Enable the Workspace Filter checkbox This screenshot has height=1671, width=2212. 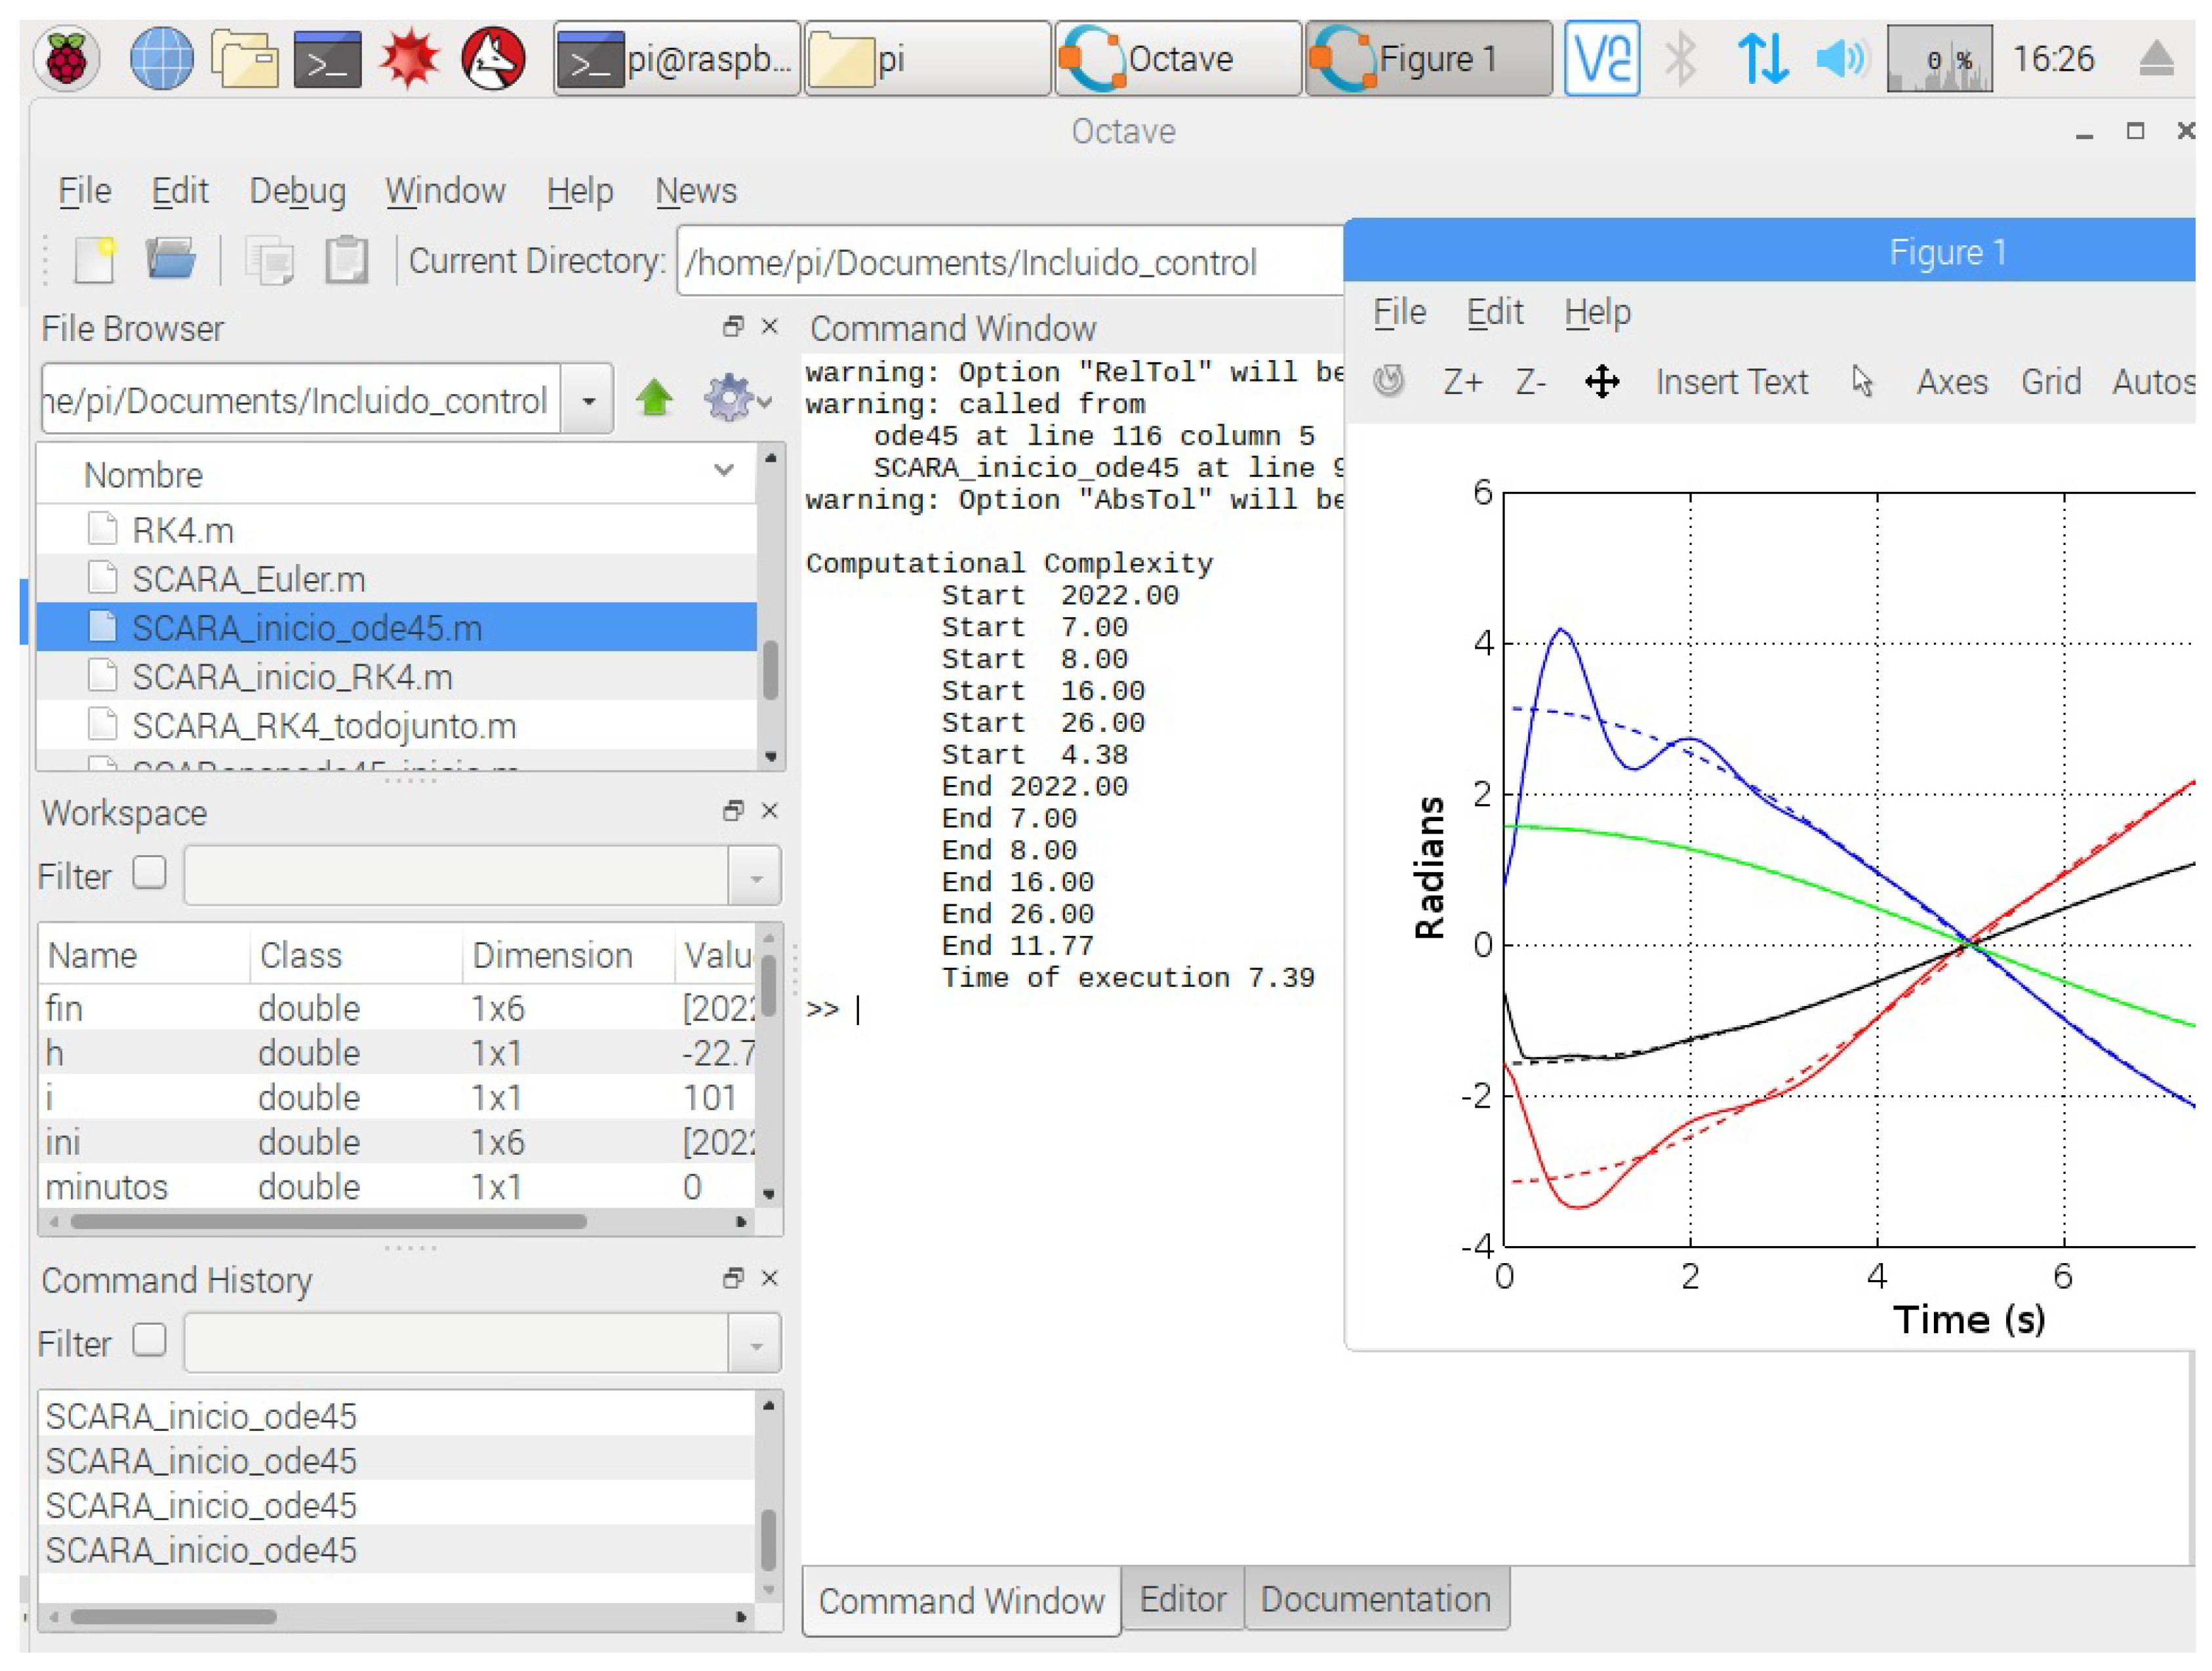click(x=150, y=873)
